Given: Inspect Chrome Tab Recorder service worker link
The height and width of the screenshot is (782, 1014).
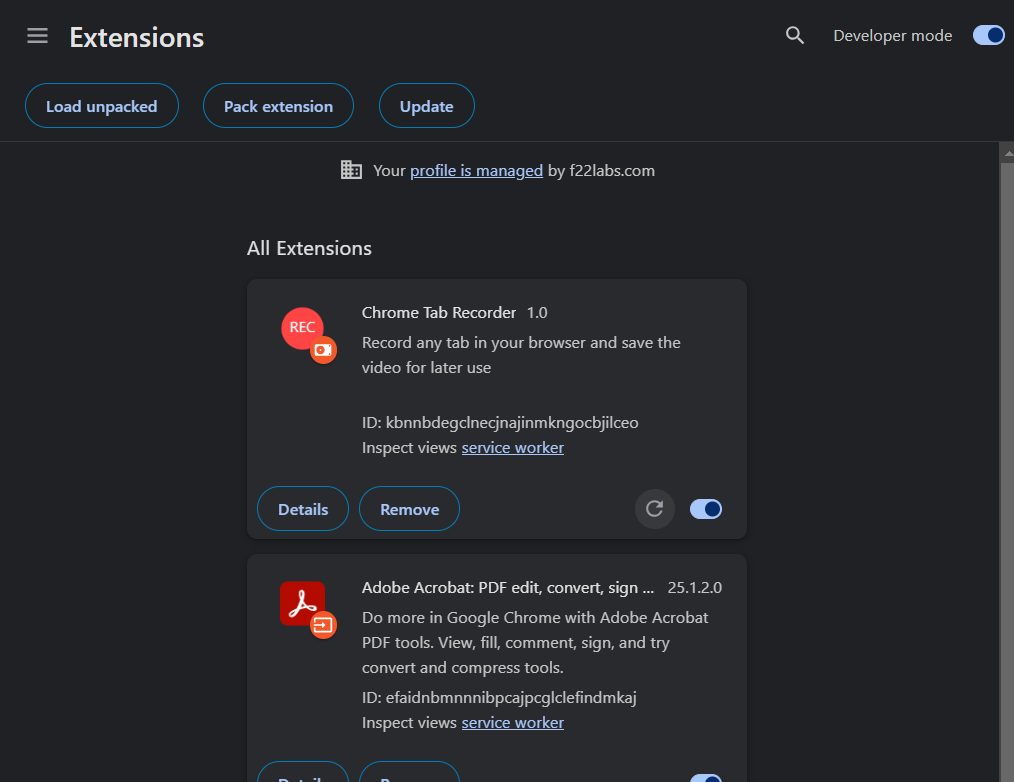Looking at the screenshot, I should [x=513, y=448].
